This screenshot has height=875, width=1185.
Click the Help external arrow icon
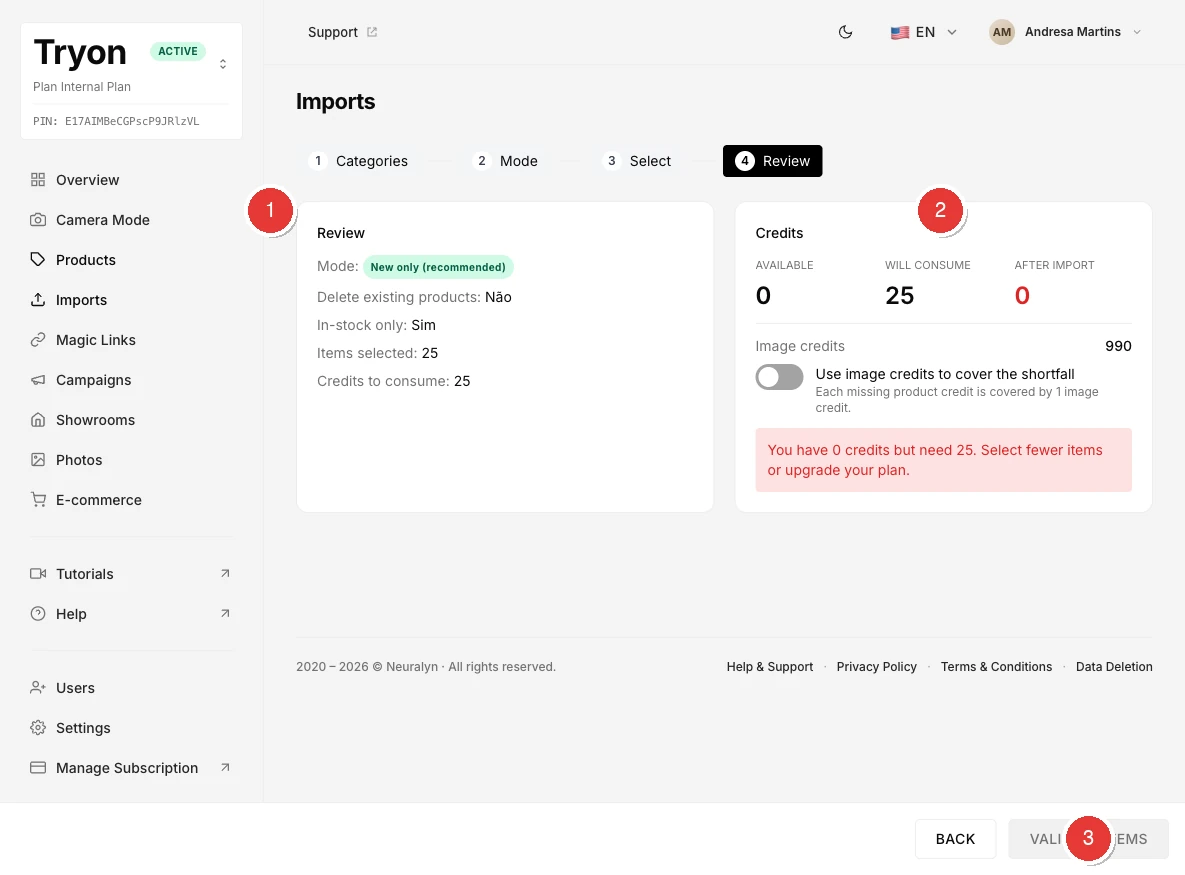click(225, 614)
